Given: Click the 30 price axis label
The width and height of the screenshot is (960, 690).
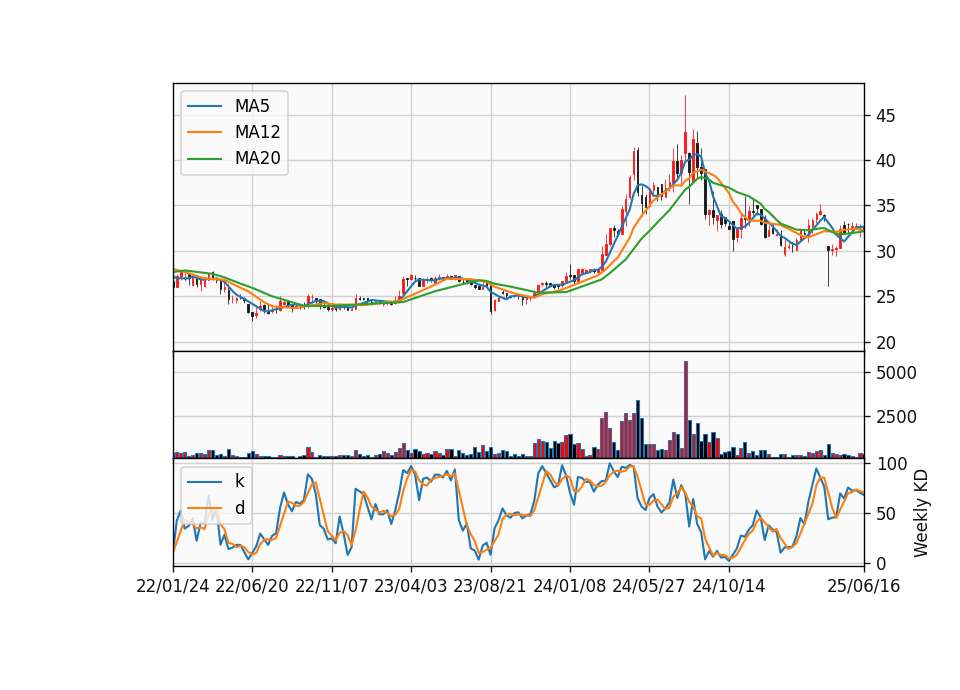Looking at the screenshot, I should [885, 252].
